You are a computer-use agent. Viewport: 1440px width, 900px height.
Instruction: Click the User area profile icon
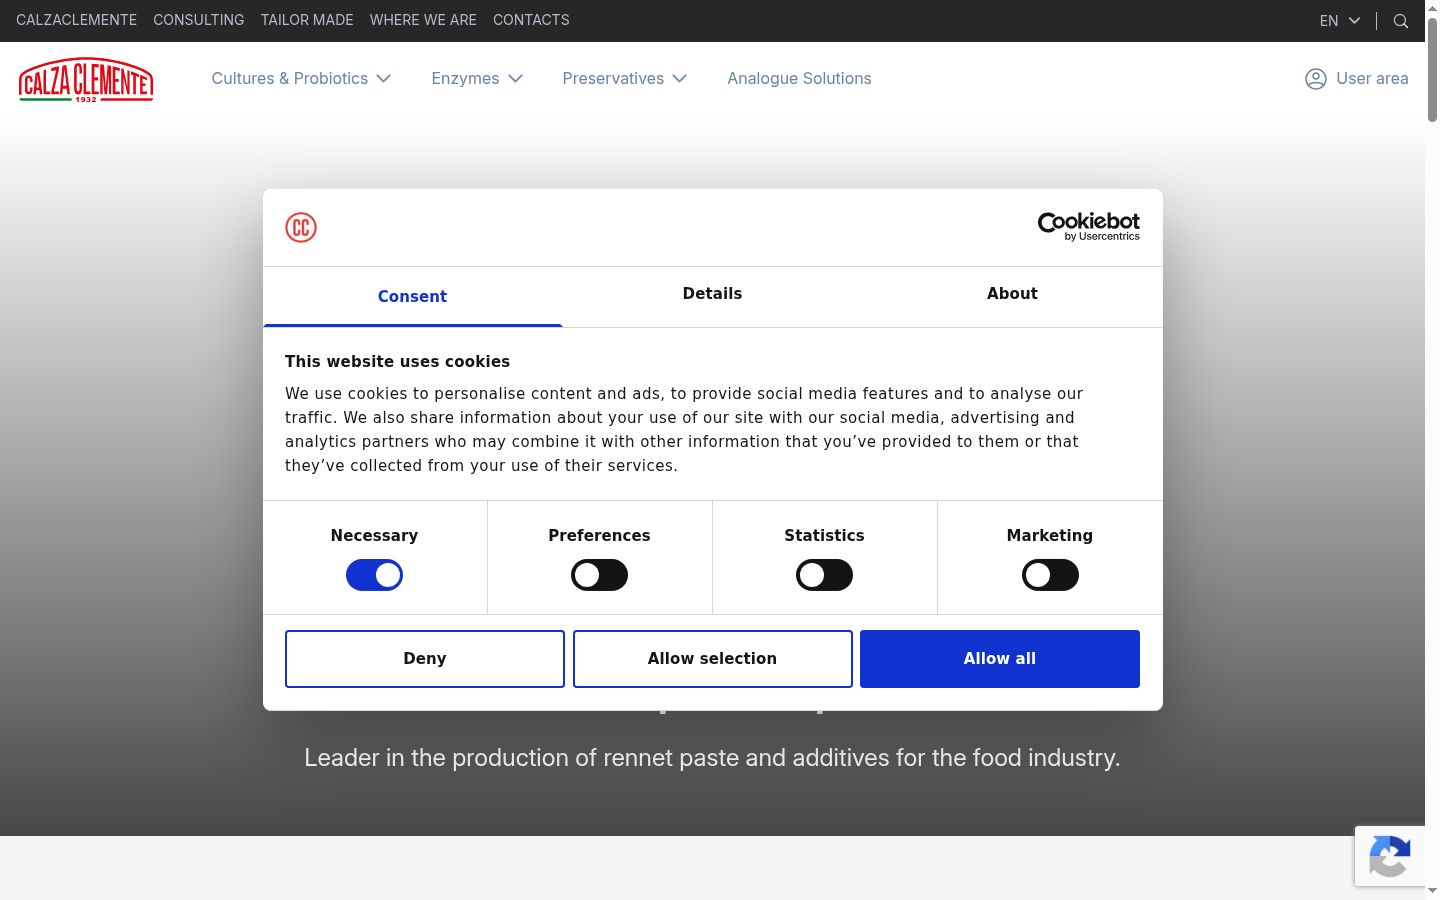[x=1316, y=79]
